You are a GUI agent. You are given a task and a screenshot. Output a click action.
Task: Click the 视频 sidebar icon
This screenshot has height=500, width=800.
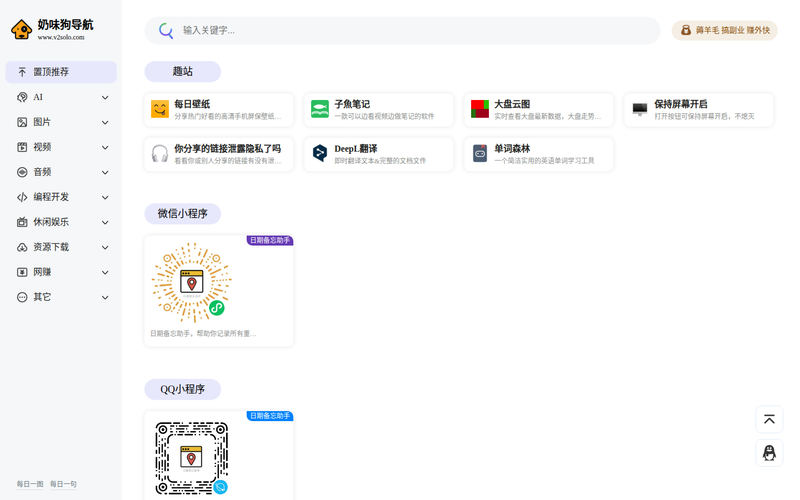click(x=22, y=147)
